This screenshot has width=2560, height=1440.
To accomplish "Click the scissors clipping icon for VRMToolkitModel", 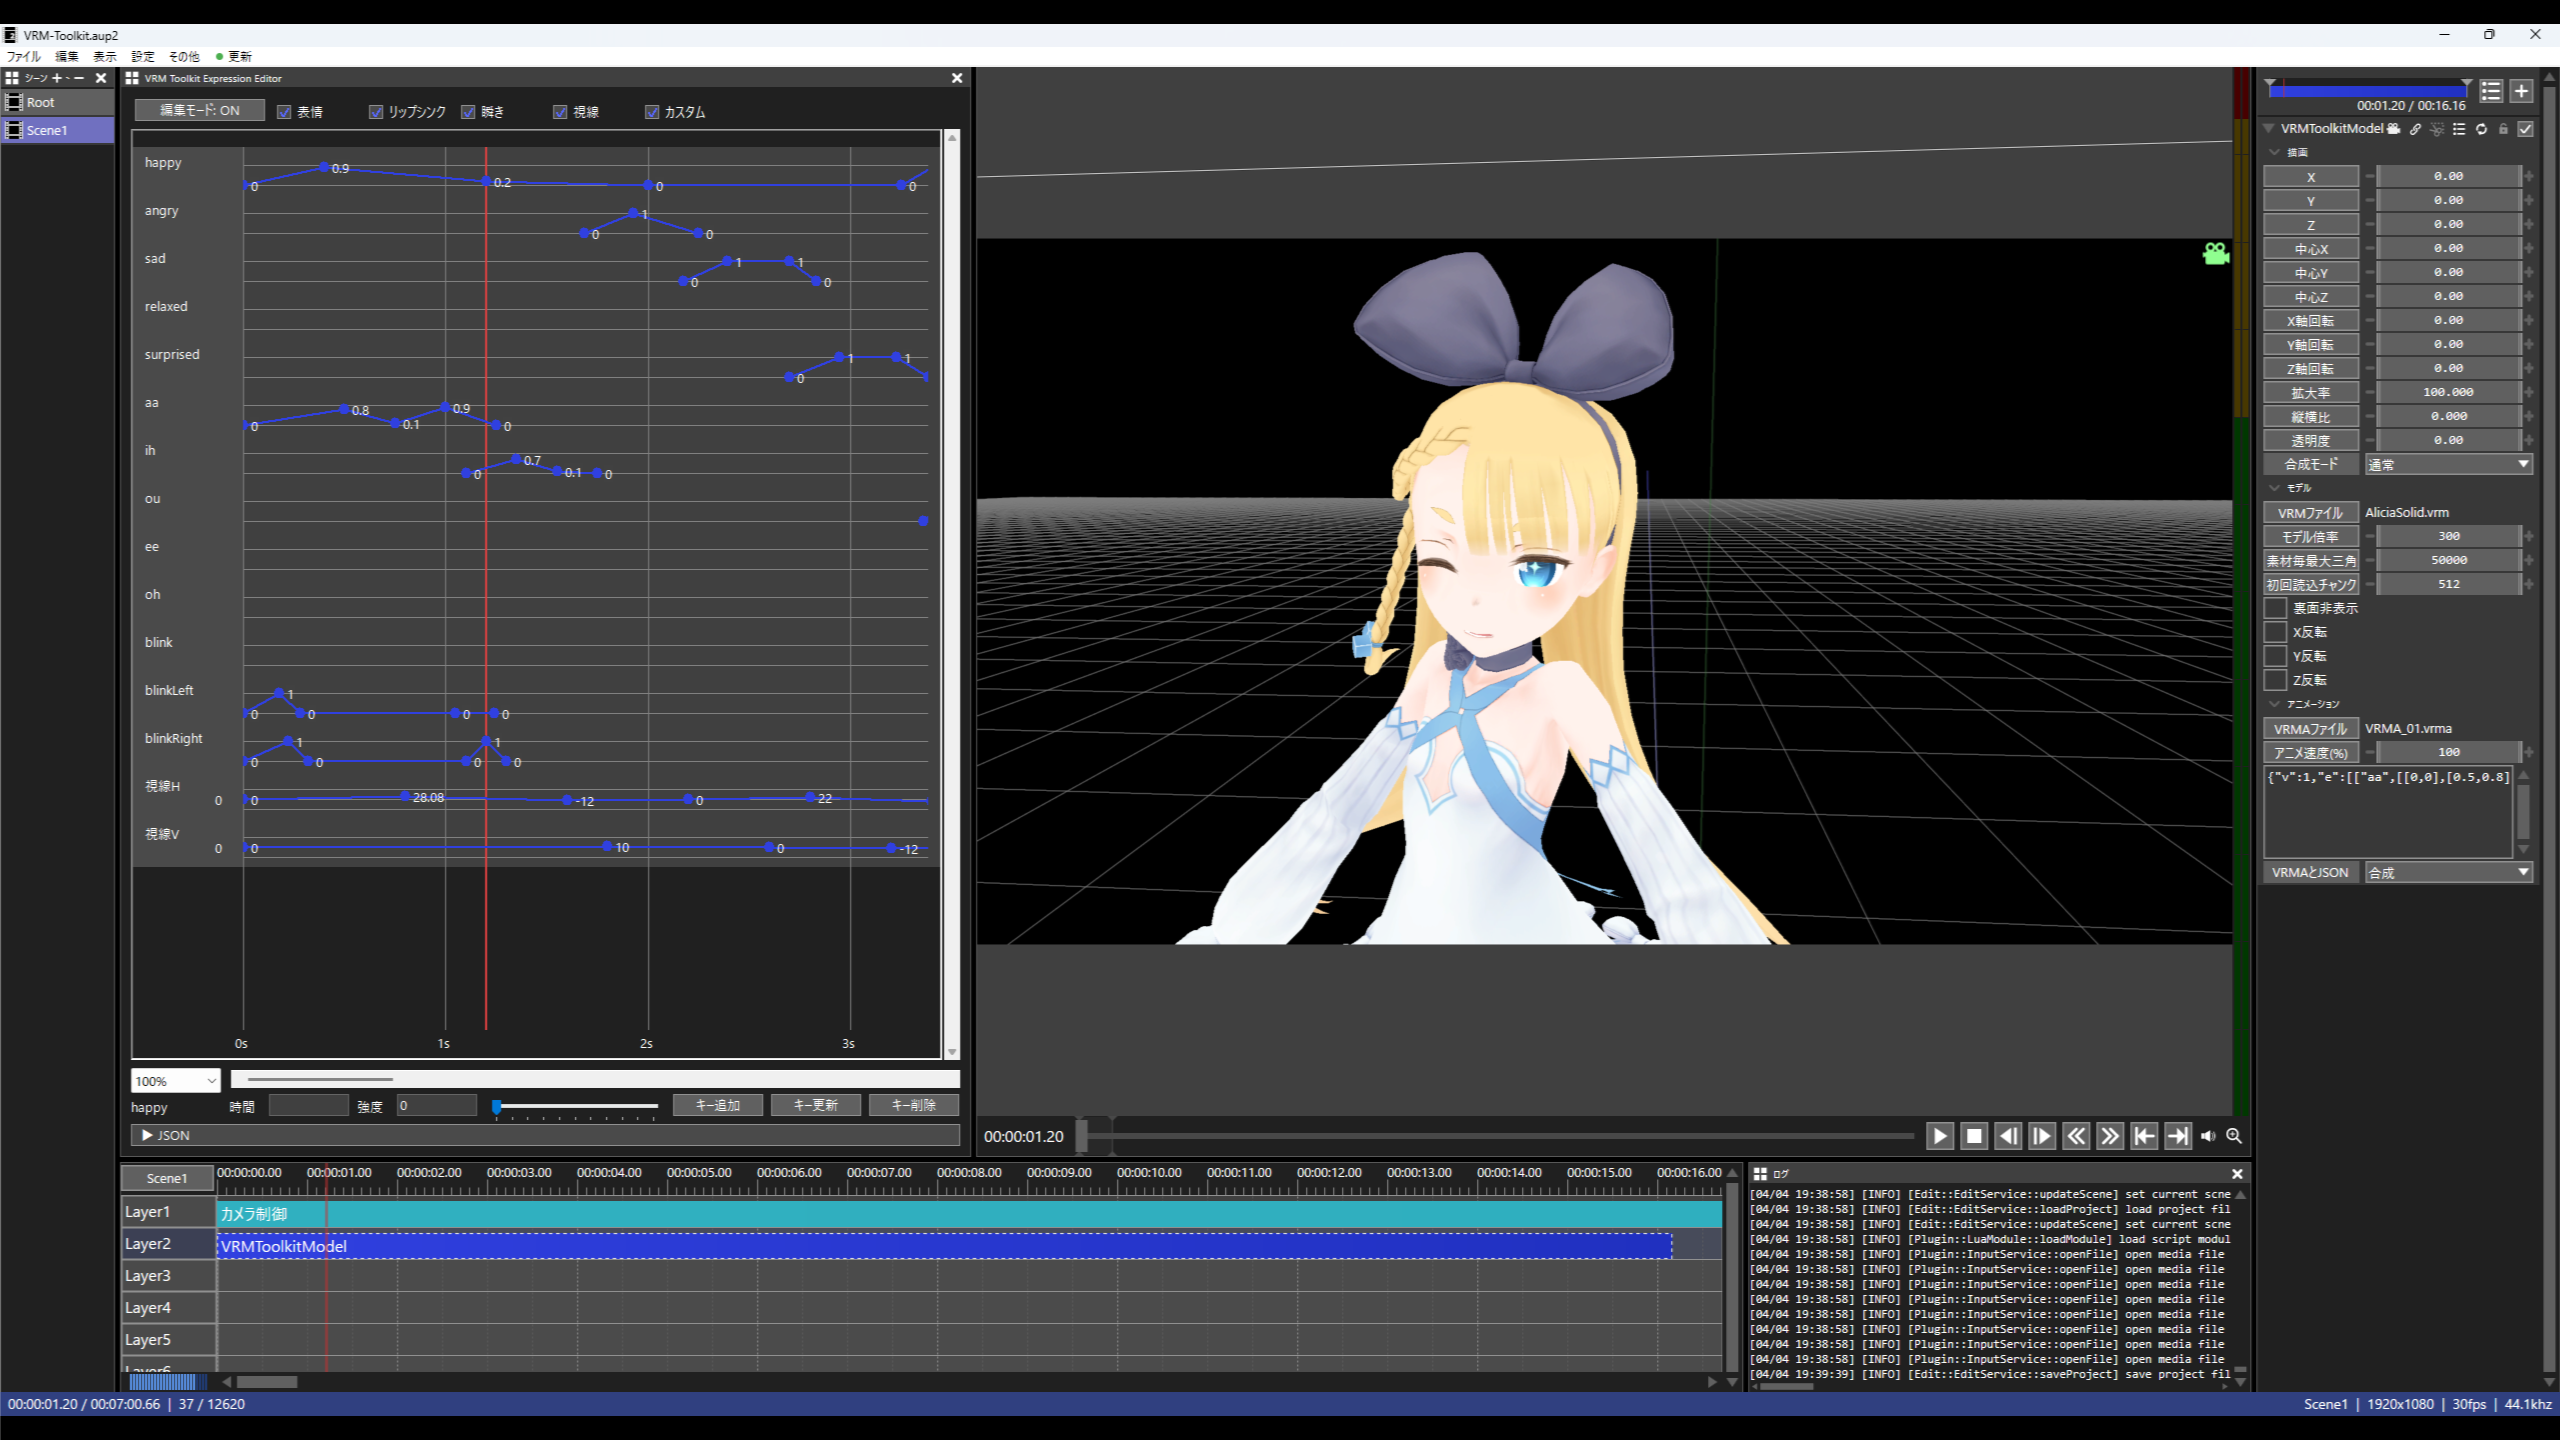I will click(2438, 129).
